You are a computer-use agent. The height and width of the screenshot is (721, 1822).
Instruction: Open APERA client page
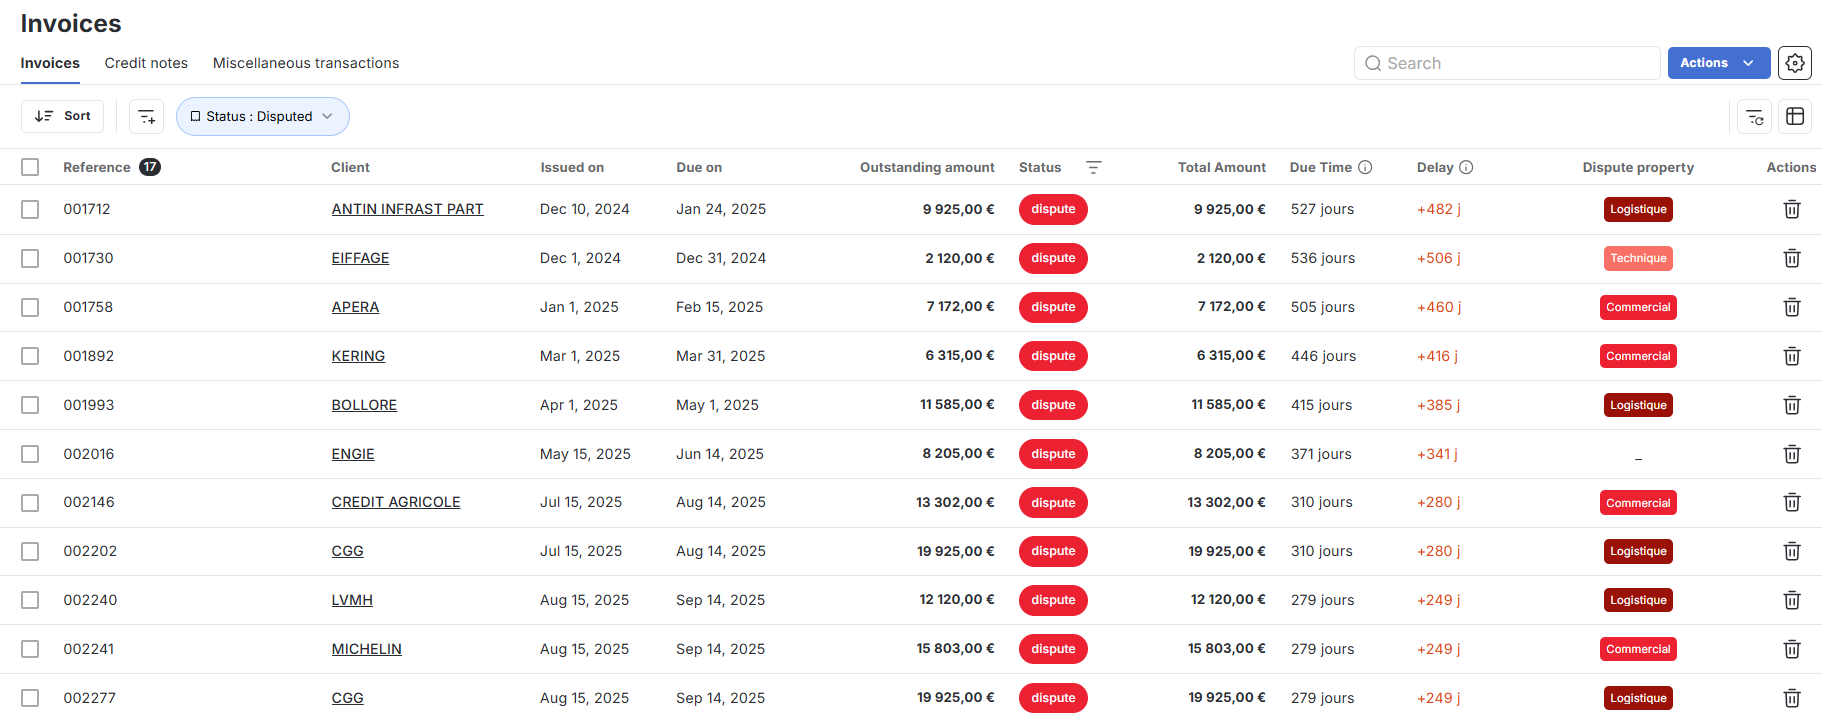[355, 307]
